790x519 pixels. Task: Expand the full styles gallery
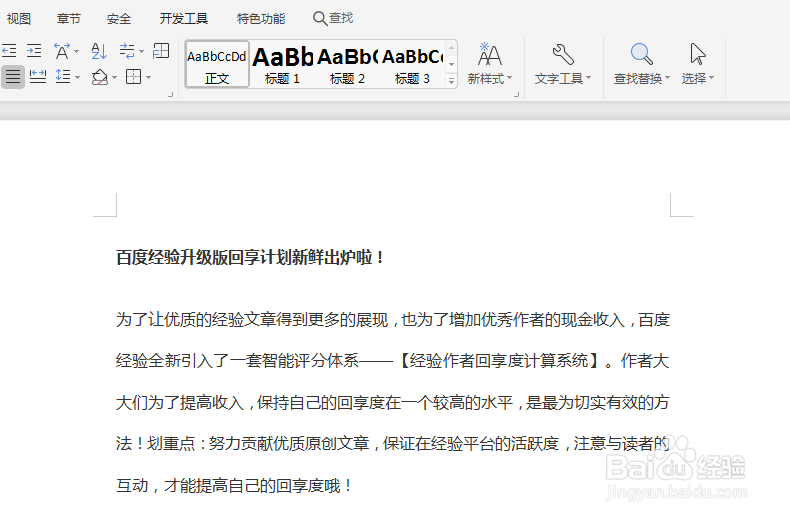pos(451,81)
